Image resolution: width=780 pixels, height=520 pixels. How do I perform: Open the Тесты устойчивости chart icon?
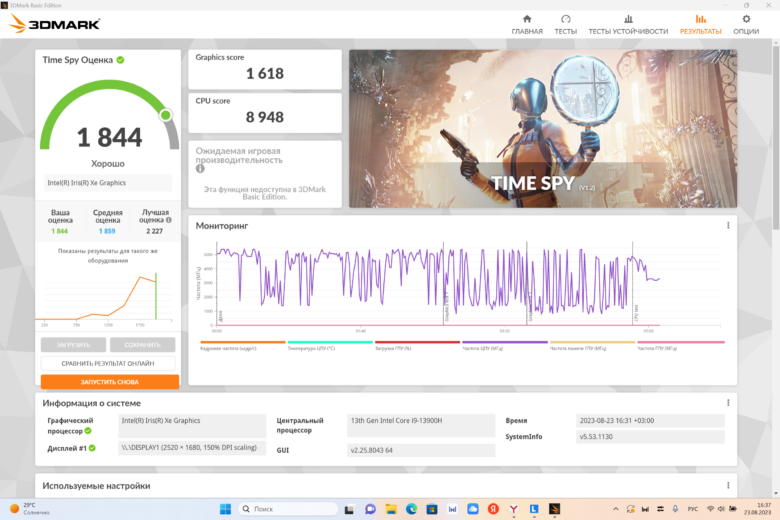[x=628, y=19]
